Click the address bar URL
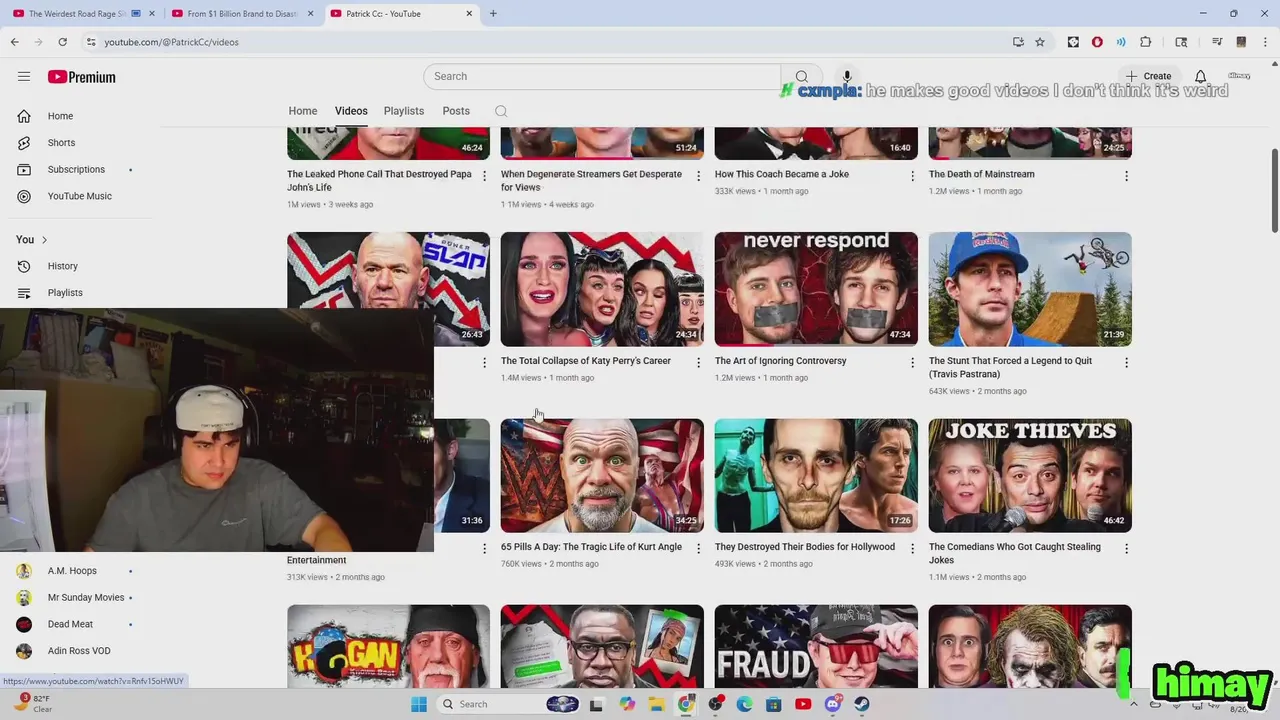The height and width of the screenshot is (720, 1280). coord(171,42)
